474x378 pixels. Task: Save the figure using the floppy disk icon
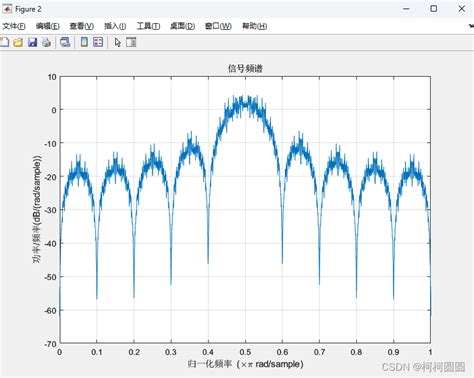coord(32,42)
